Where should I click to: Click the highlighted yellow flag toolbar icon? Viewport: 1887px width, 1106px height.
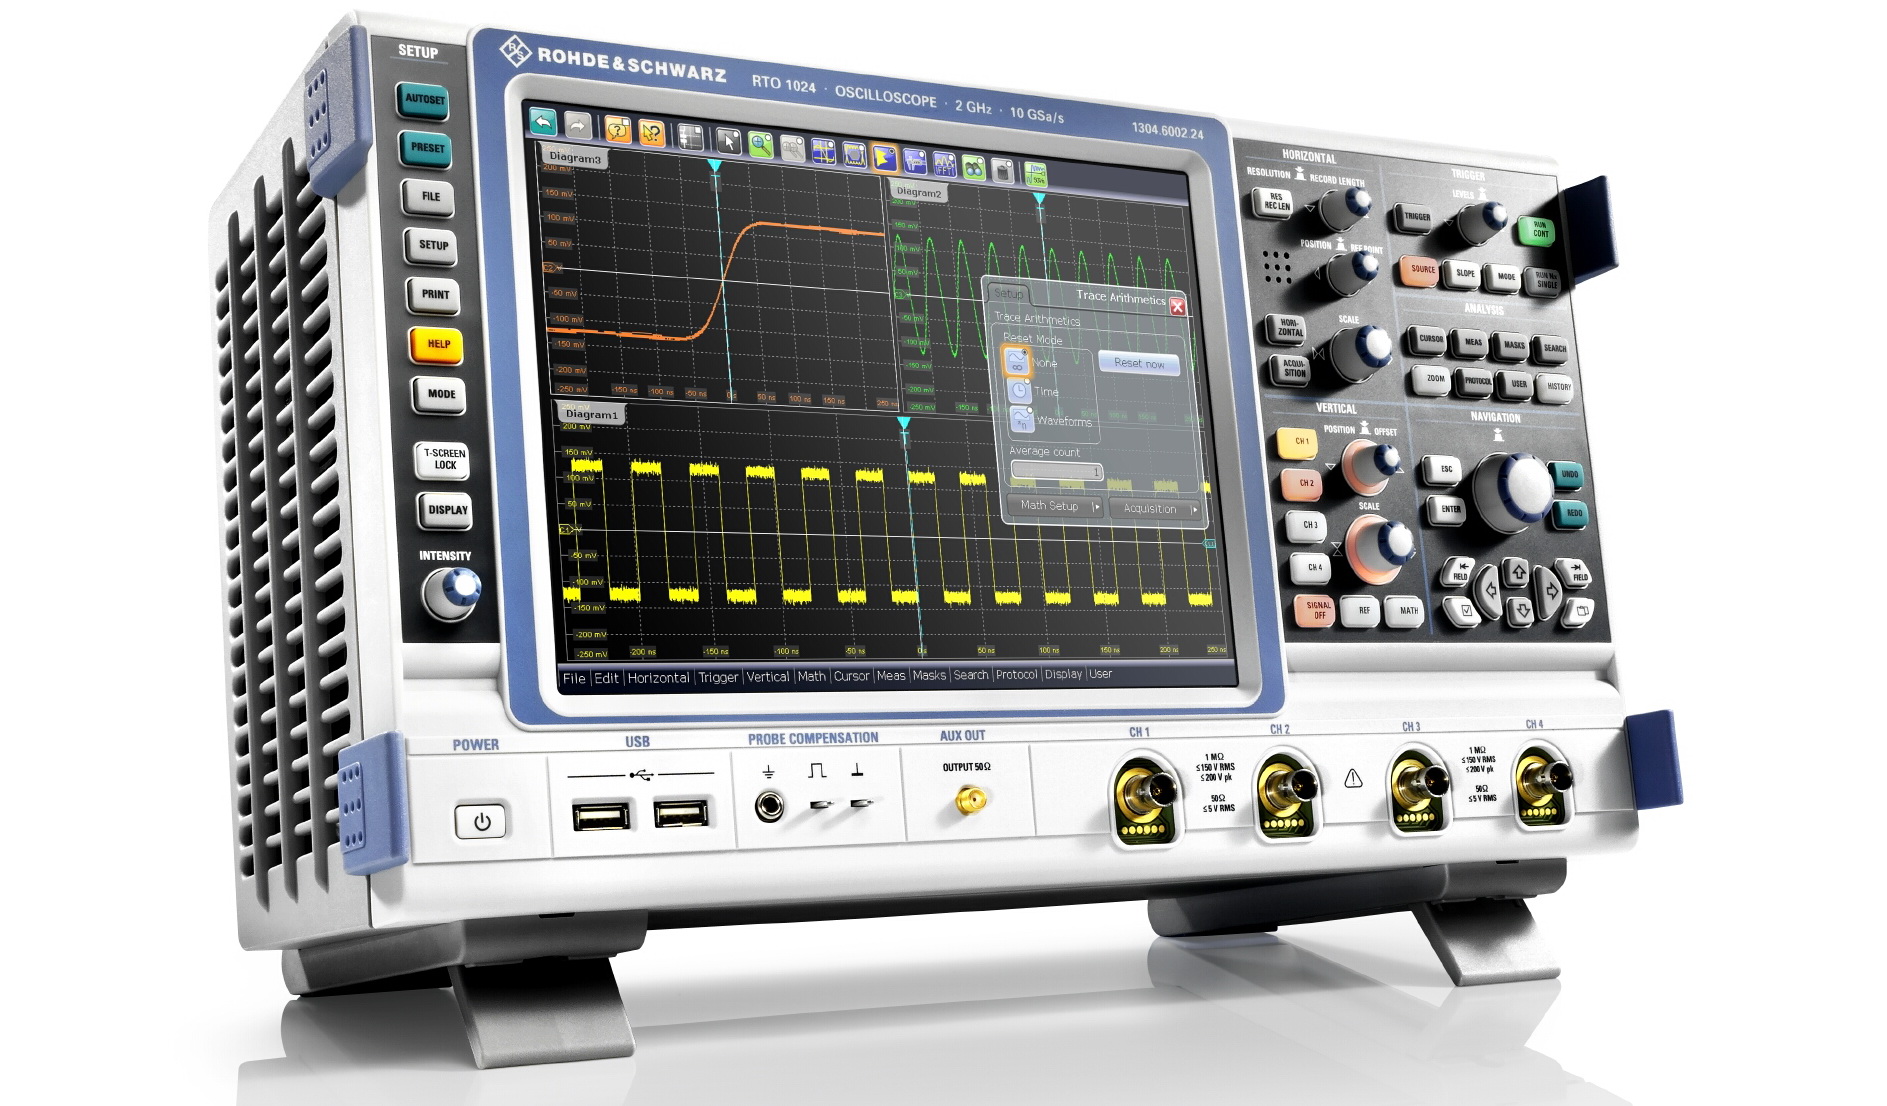coord(884,157)
